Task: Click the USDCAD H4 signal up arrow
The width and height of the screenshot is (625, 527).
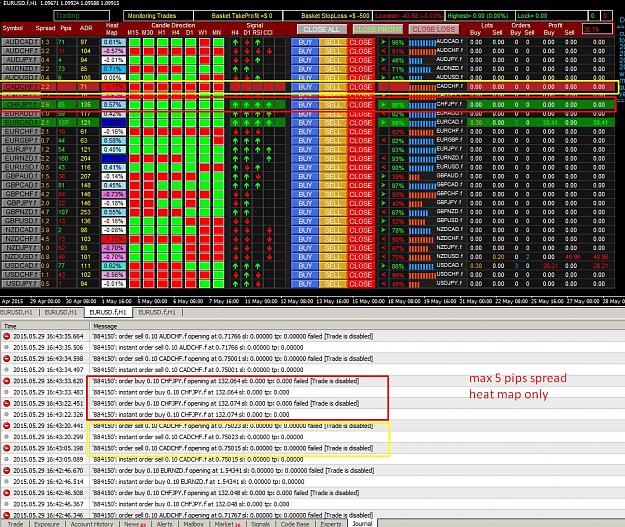Action: pos(236,266)
